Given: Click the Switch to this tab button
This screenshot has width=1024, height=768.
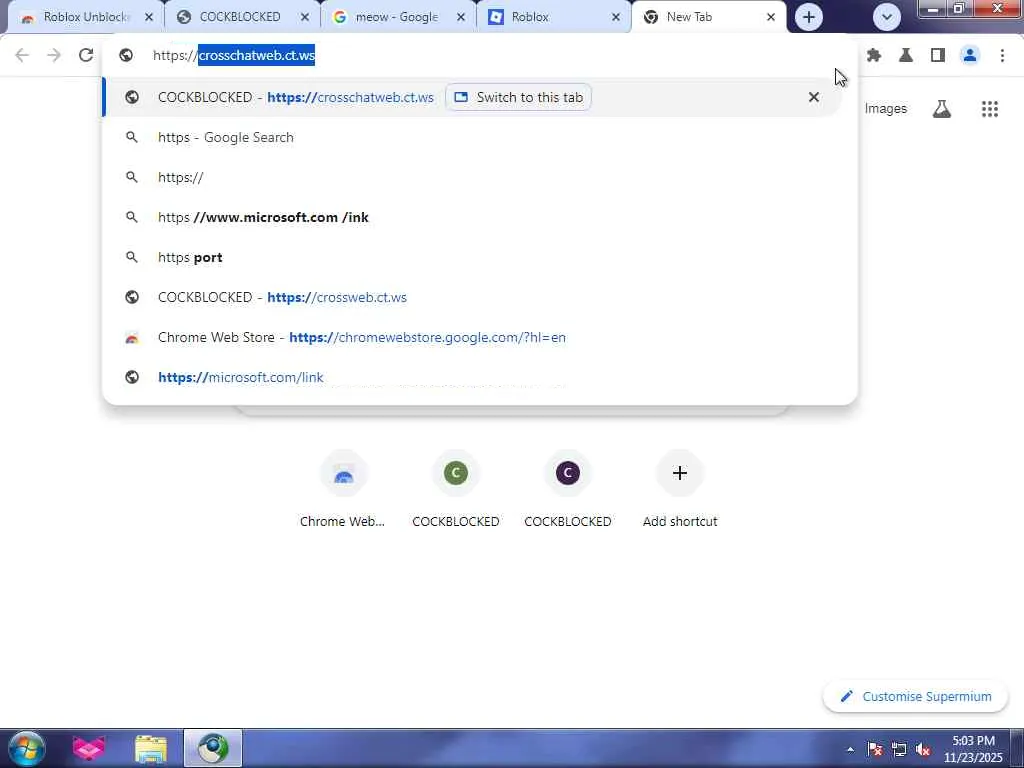Looking at the screenshot, I should [519, 97].
